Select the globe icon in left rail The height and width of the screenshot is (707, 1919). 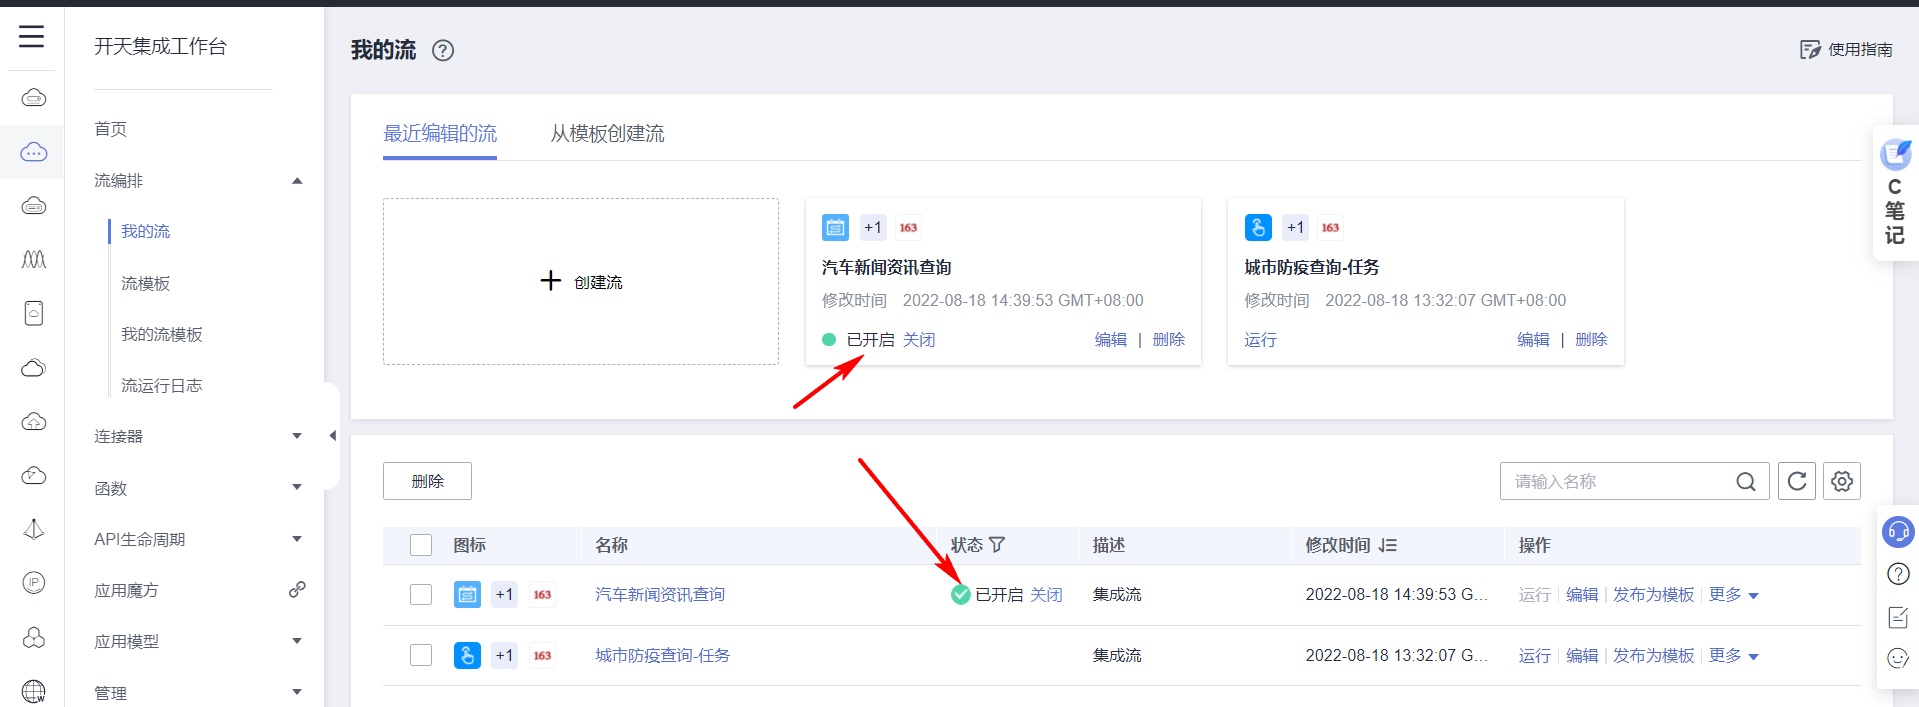(x=34, y=691)
